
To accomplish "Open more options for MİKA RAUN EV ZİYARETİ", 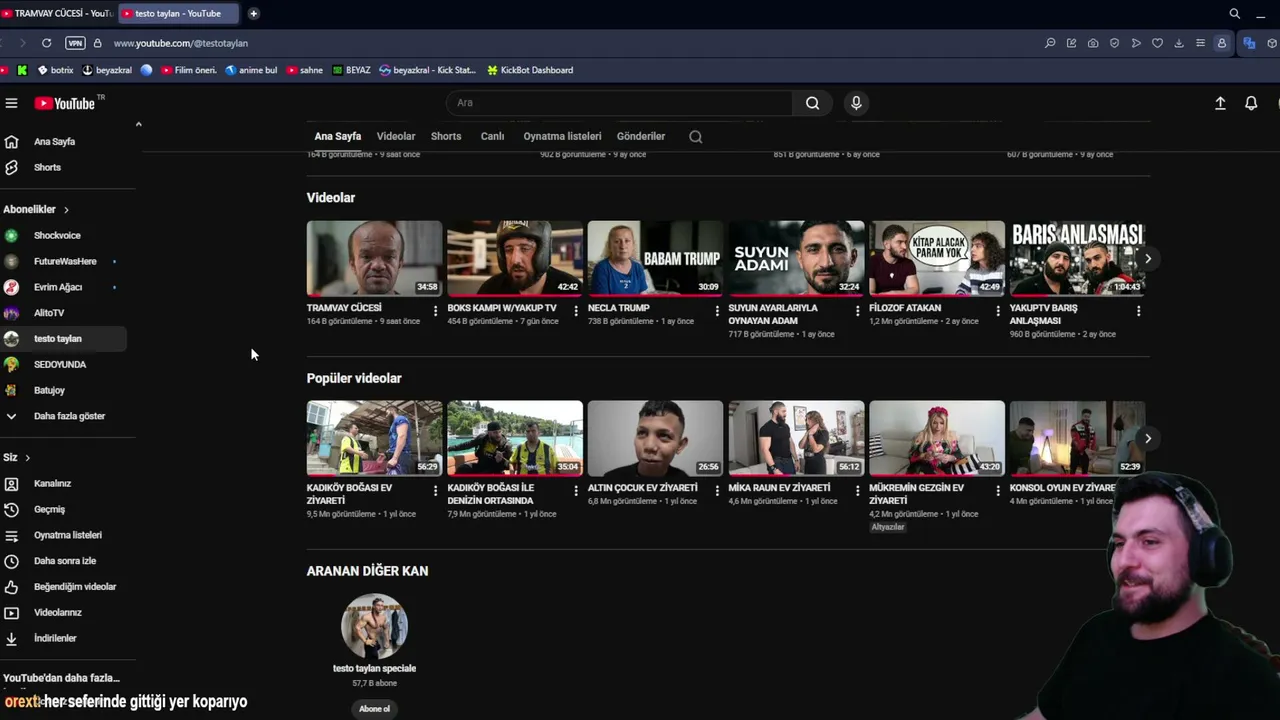I will click(857, 491).
